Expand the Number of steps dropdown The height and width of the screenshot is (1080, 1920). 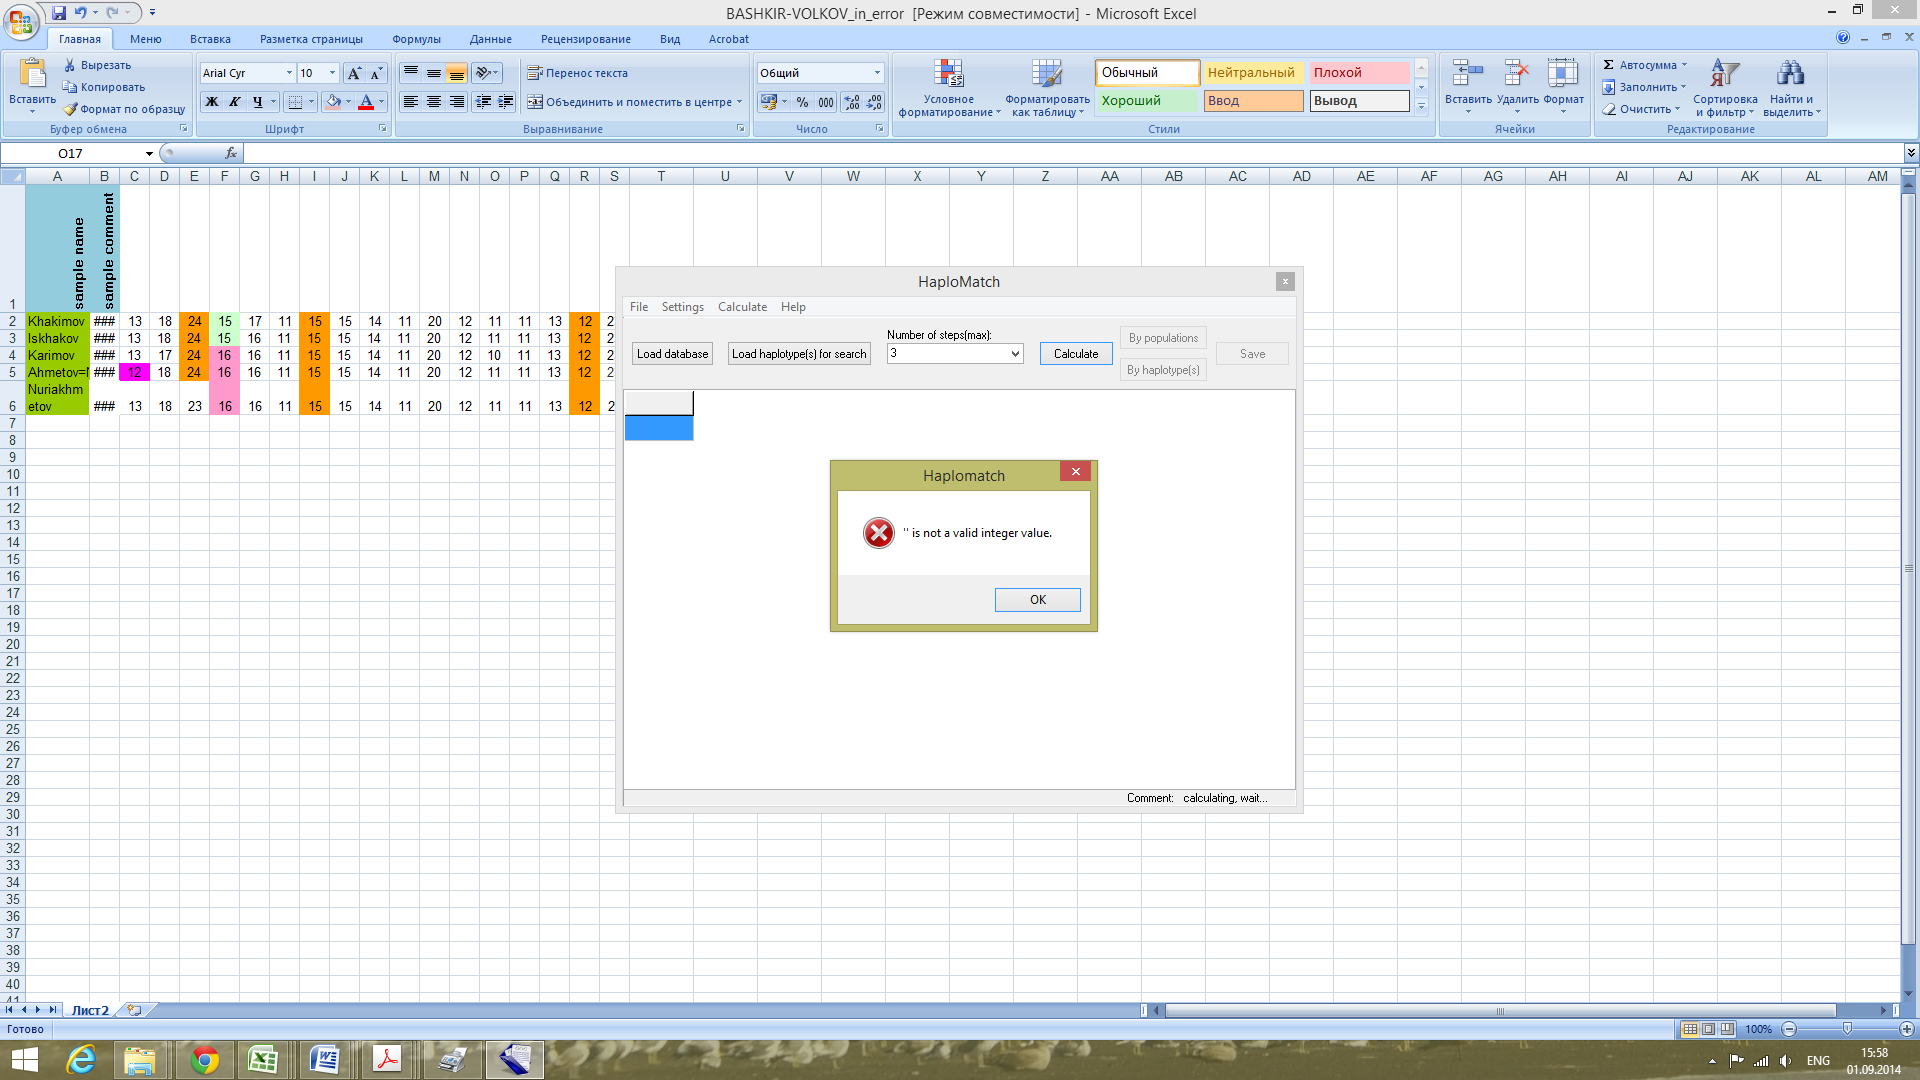tap(1015, 353)
